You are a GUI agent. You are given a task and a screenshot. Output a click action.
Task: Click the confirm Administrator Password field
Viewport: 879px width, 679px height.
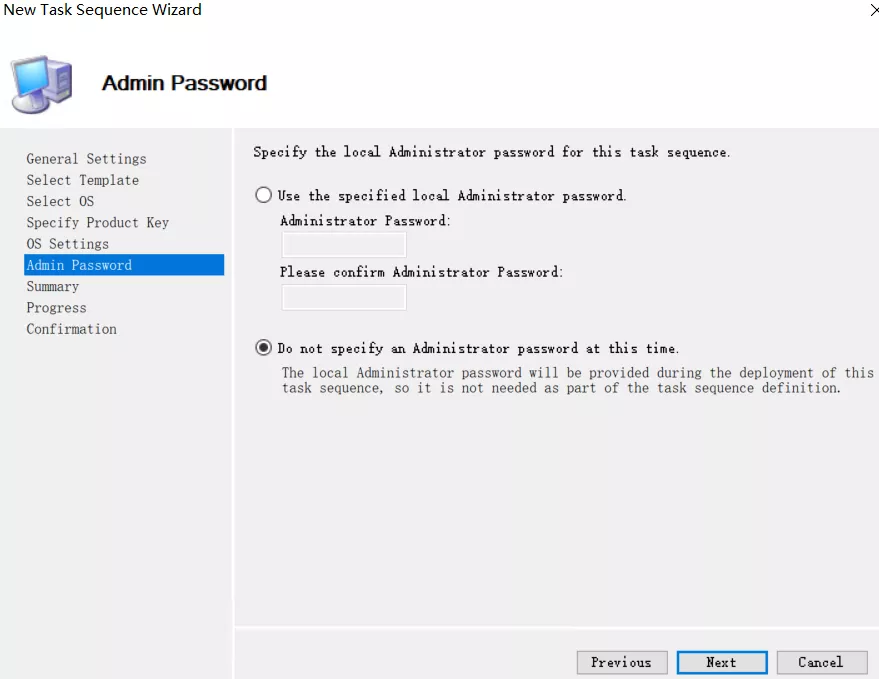click(x=344, y=297)
